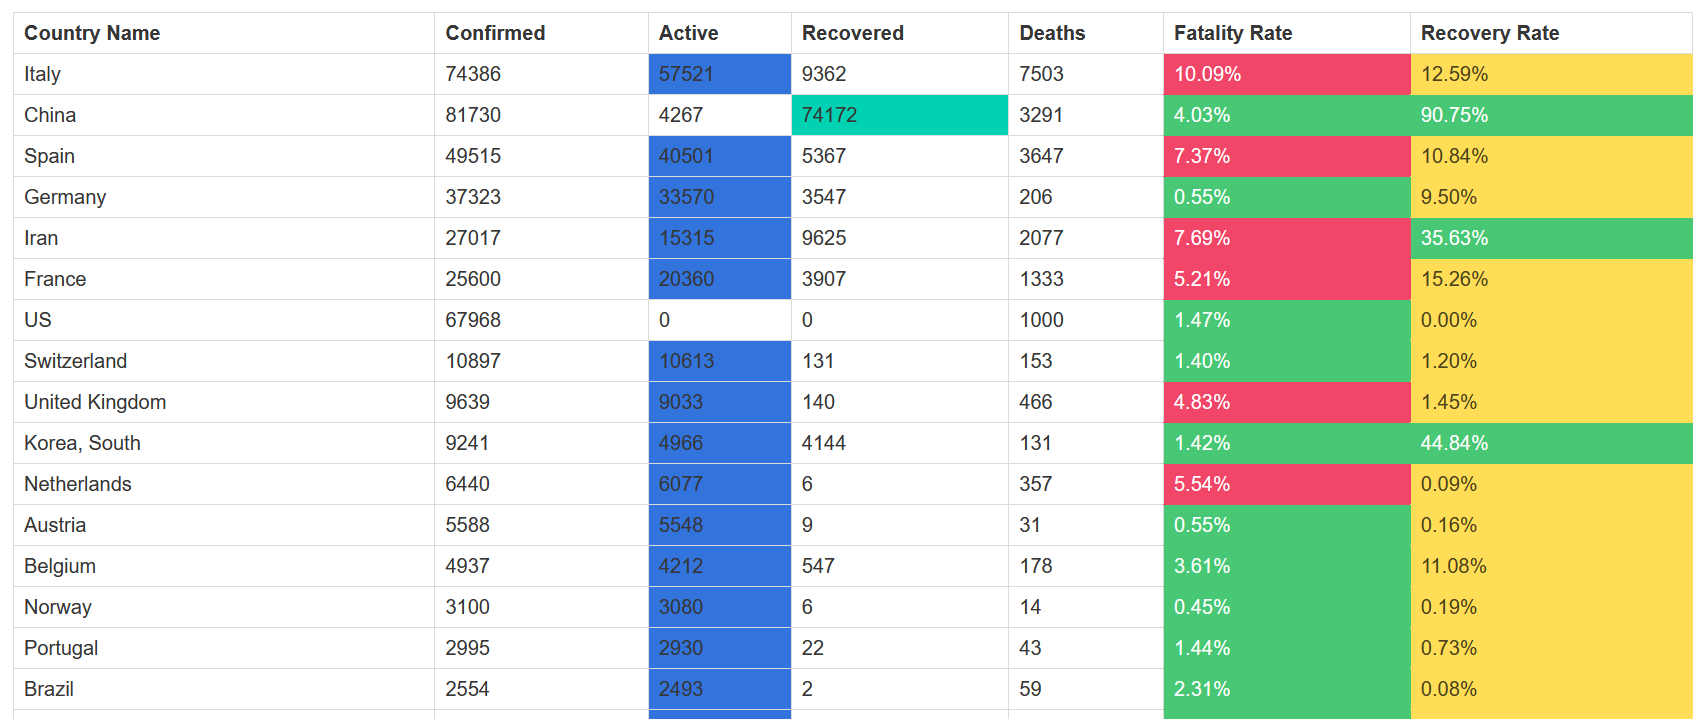Select the Italy country name cell
Image resolution: width=1701 pixels, height=719 pixels.
(x=43, y=74)
